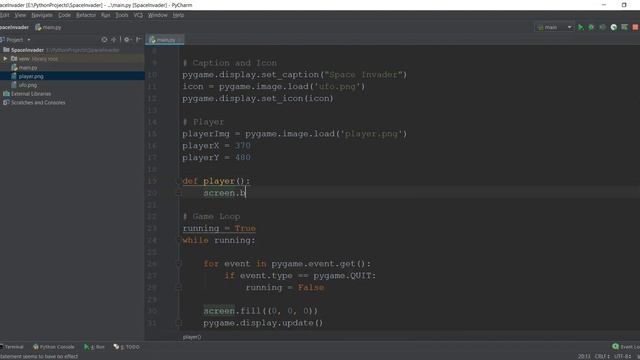Click the locate/scroll-from-source target icon in Project panel
The image size is (640, 360).
pos(104,40)
